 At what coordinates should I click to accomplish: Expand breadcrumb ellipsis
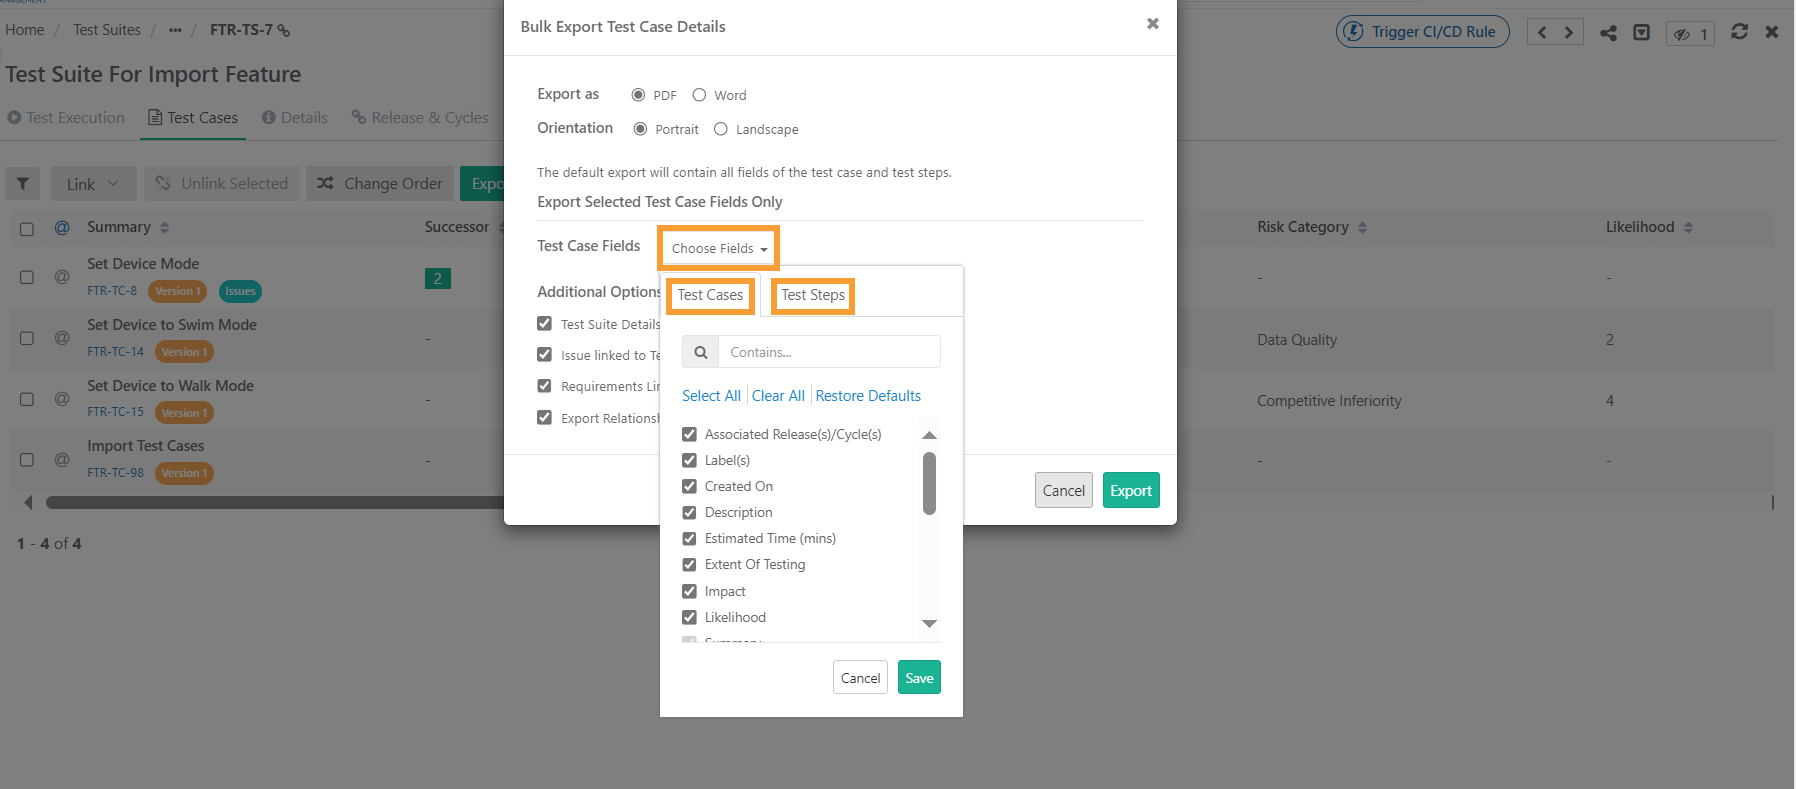(x=175, y=30)
